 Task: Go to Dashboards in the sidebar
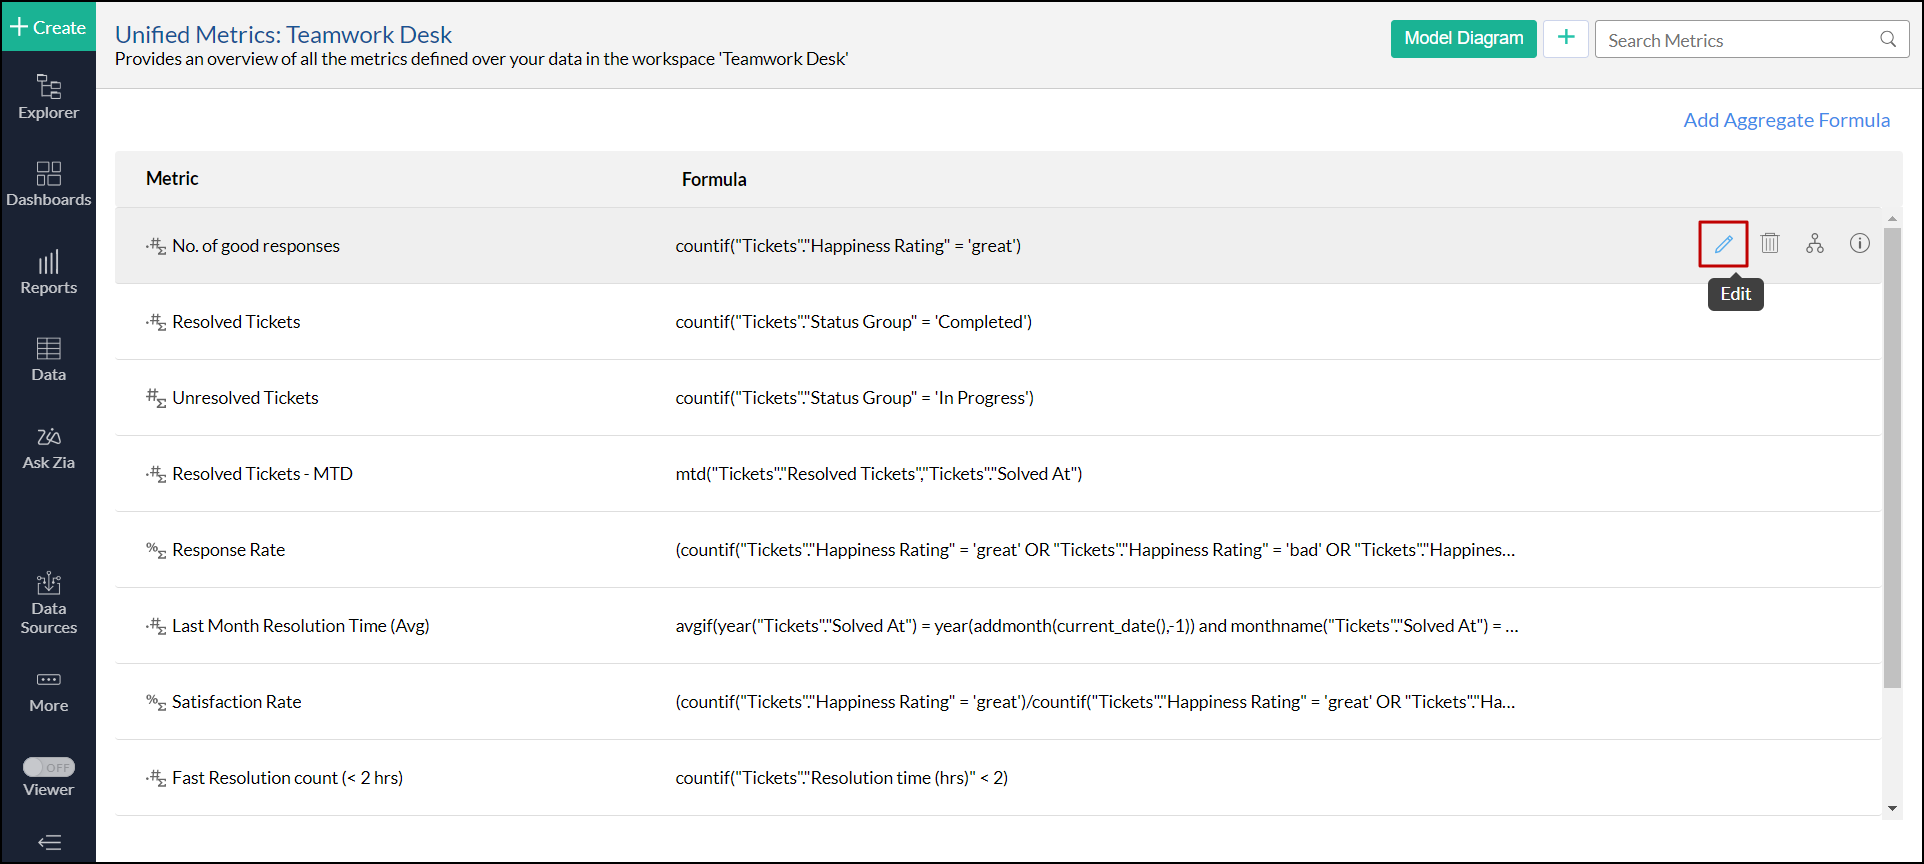[x=48, y=184]
